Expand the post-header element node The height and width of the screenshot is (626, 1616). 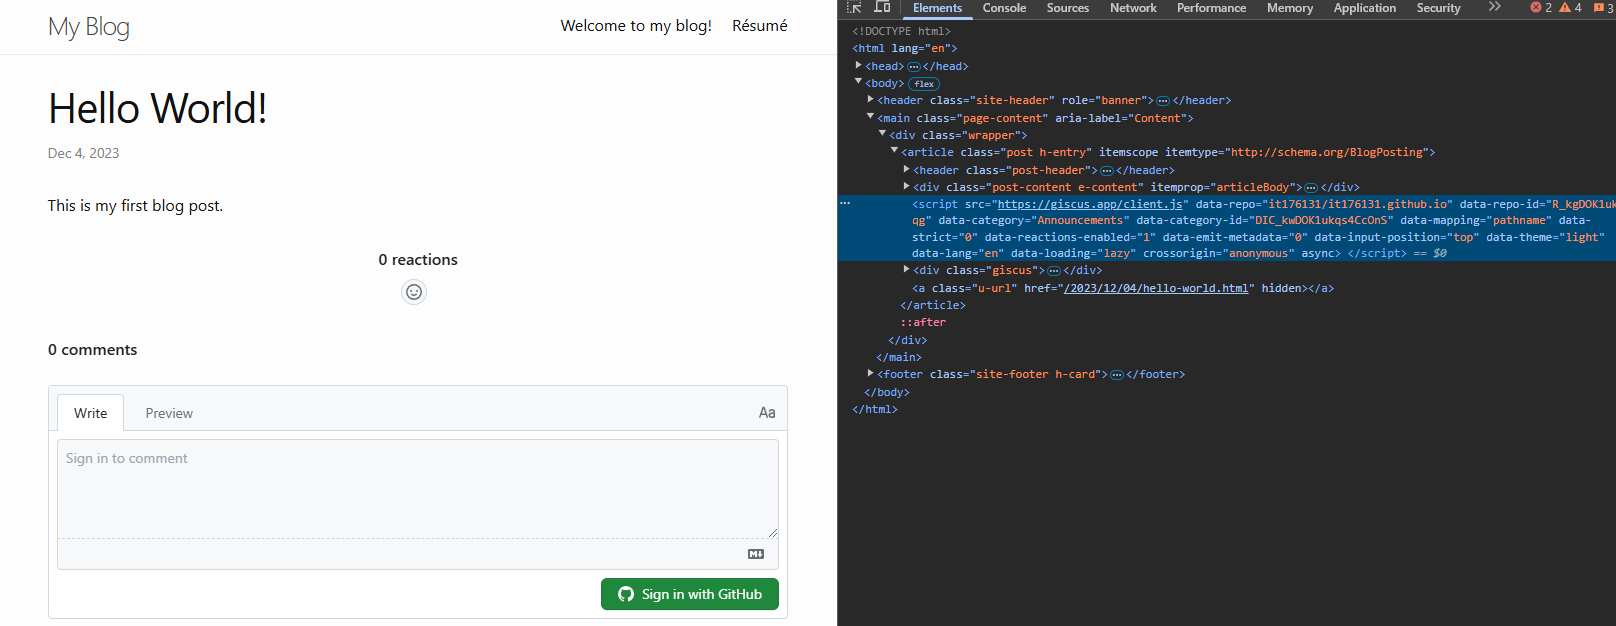tap(906, 169)
